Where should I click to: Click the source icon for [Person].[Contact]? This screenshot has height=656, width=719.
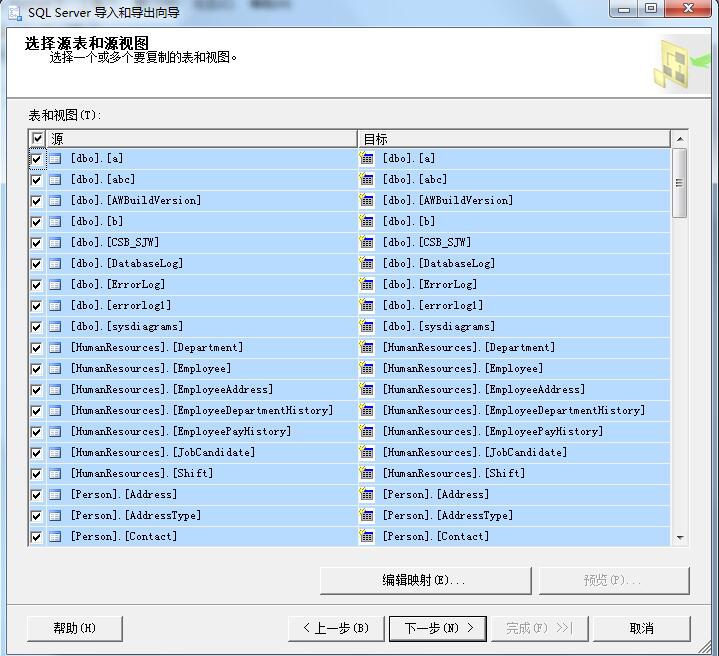point(55,537)
